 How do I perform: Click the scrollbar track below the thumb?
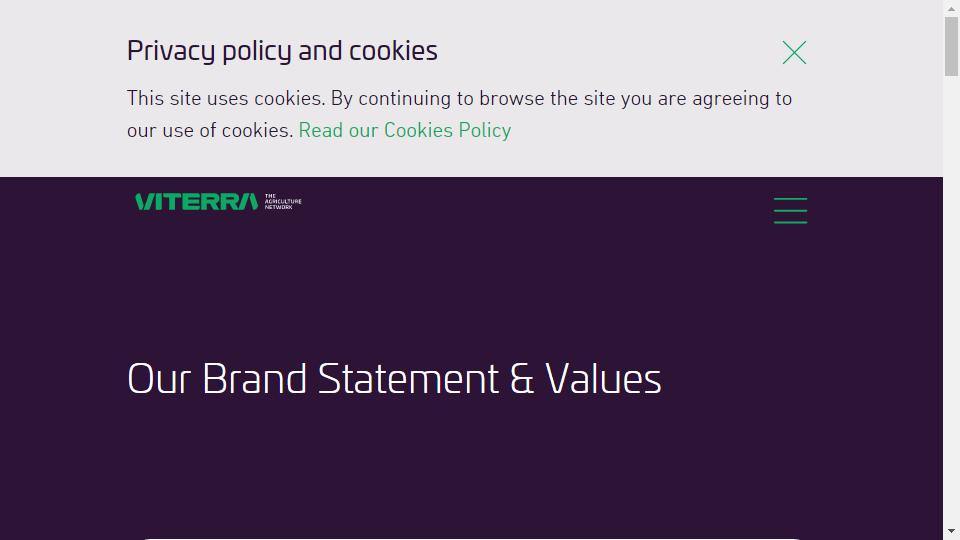pyautogui.click(x=951, y=300)
